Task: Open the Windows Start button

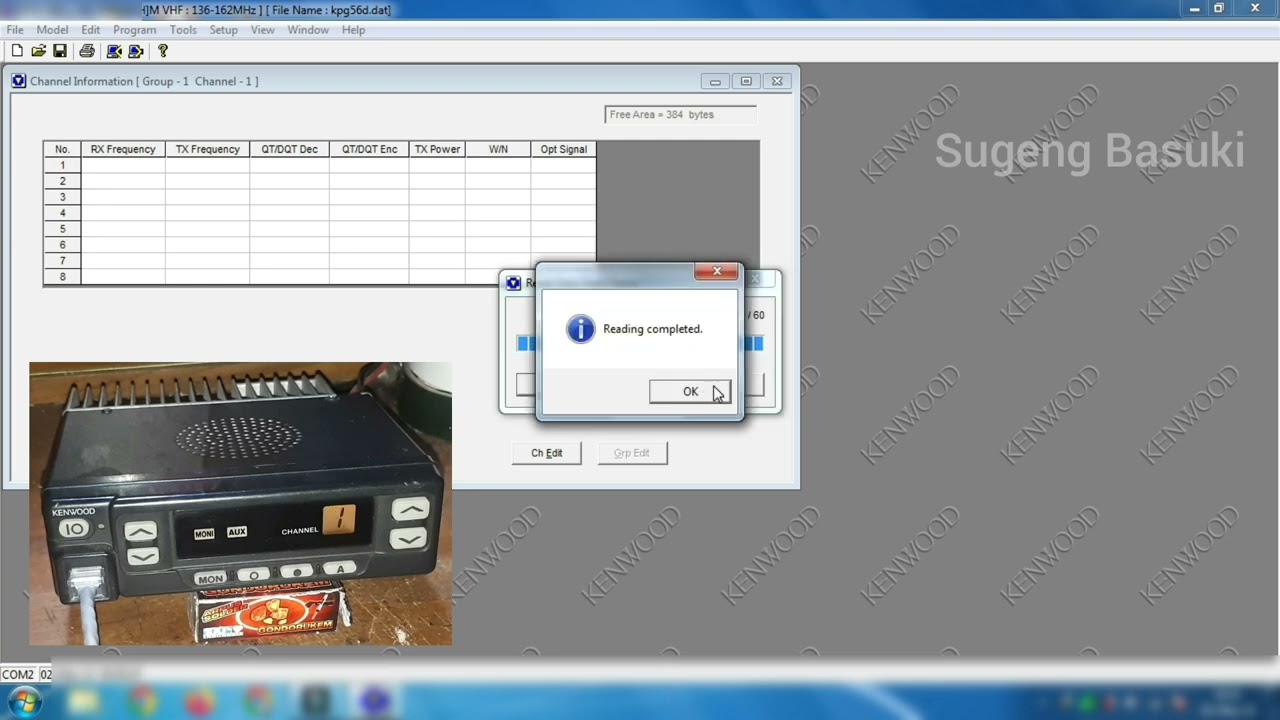Action: point(23,702)
